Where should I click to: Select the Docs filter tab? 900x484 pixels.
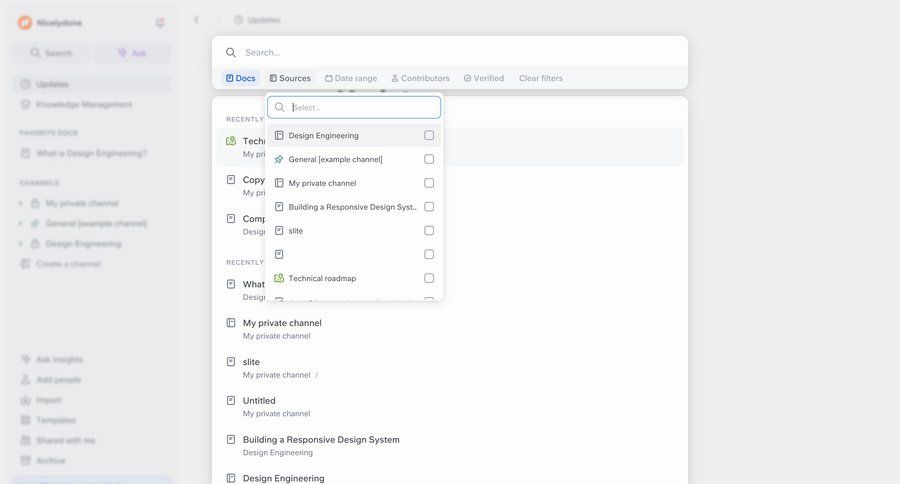click(240, 78)
